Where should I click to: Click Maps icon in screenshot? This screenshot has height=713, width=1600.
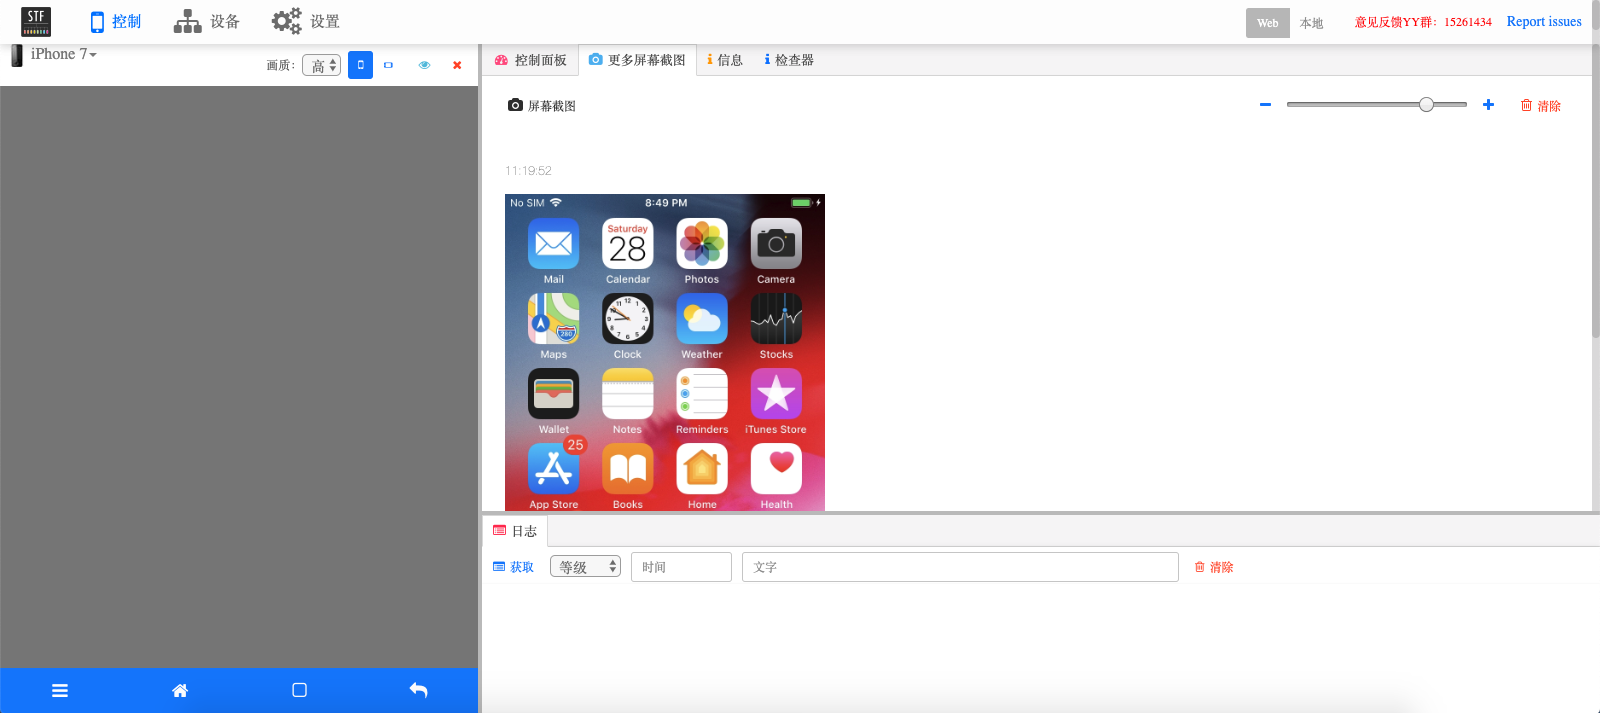coord(554,319)
